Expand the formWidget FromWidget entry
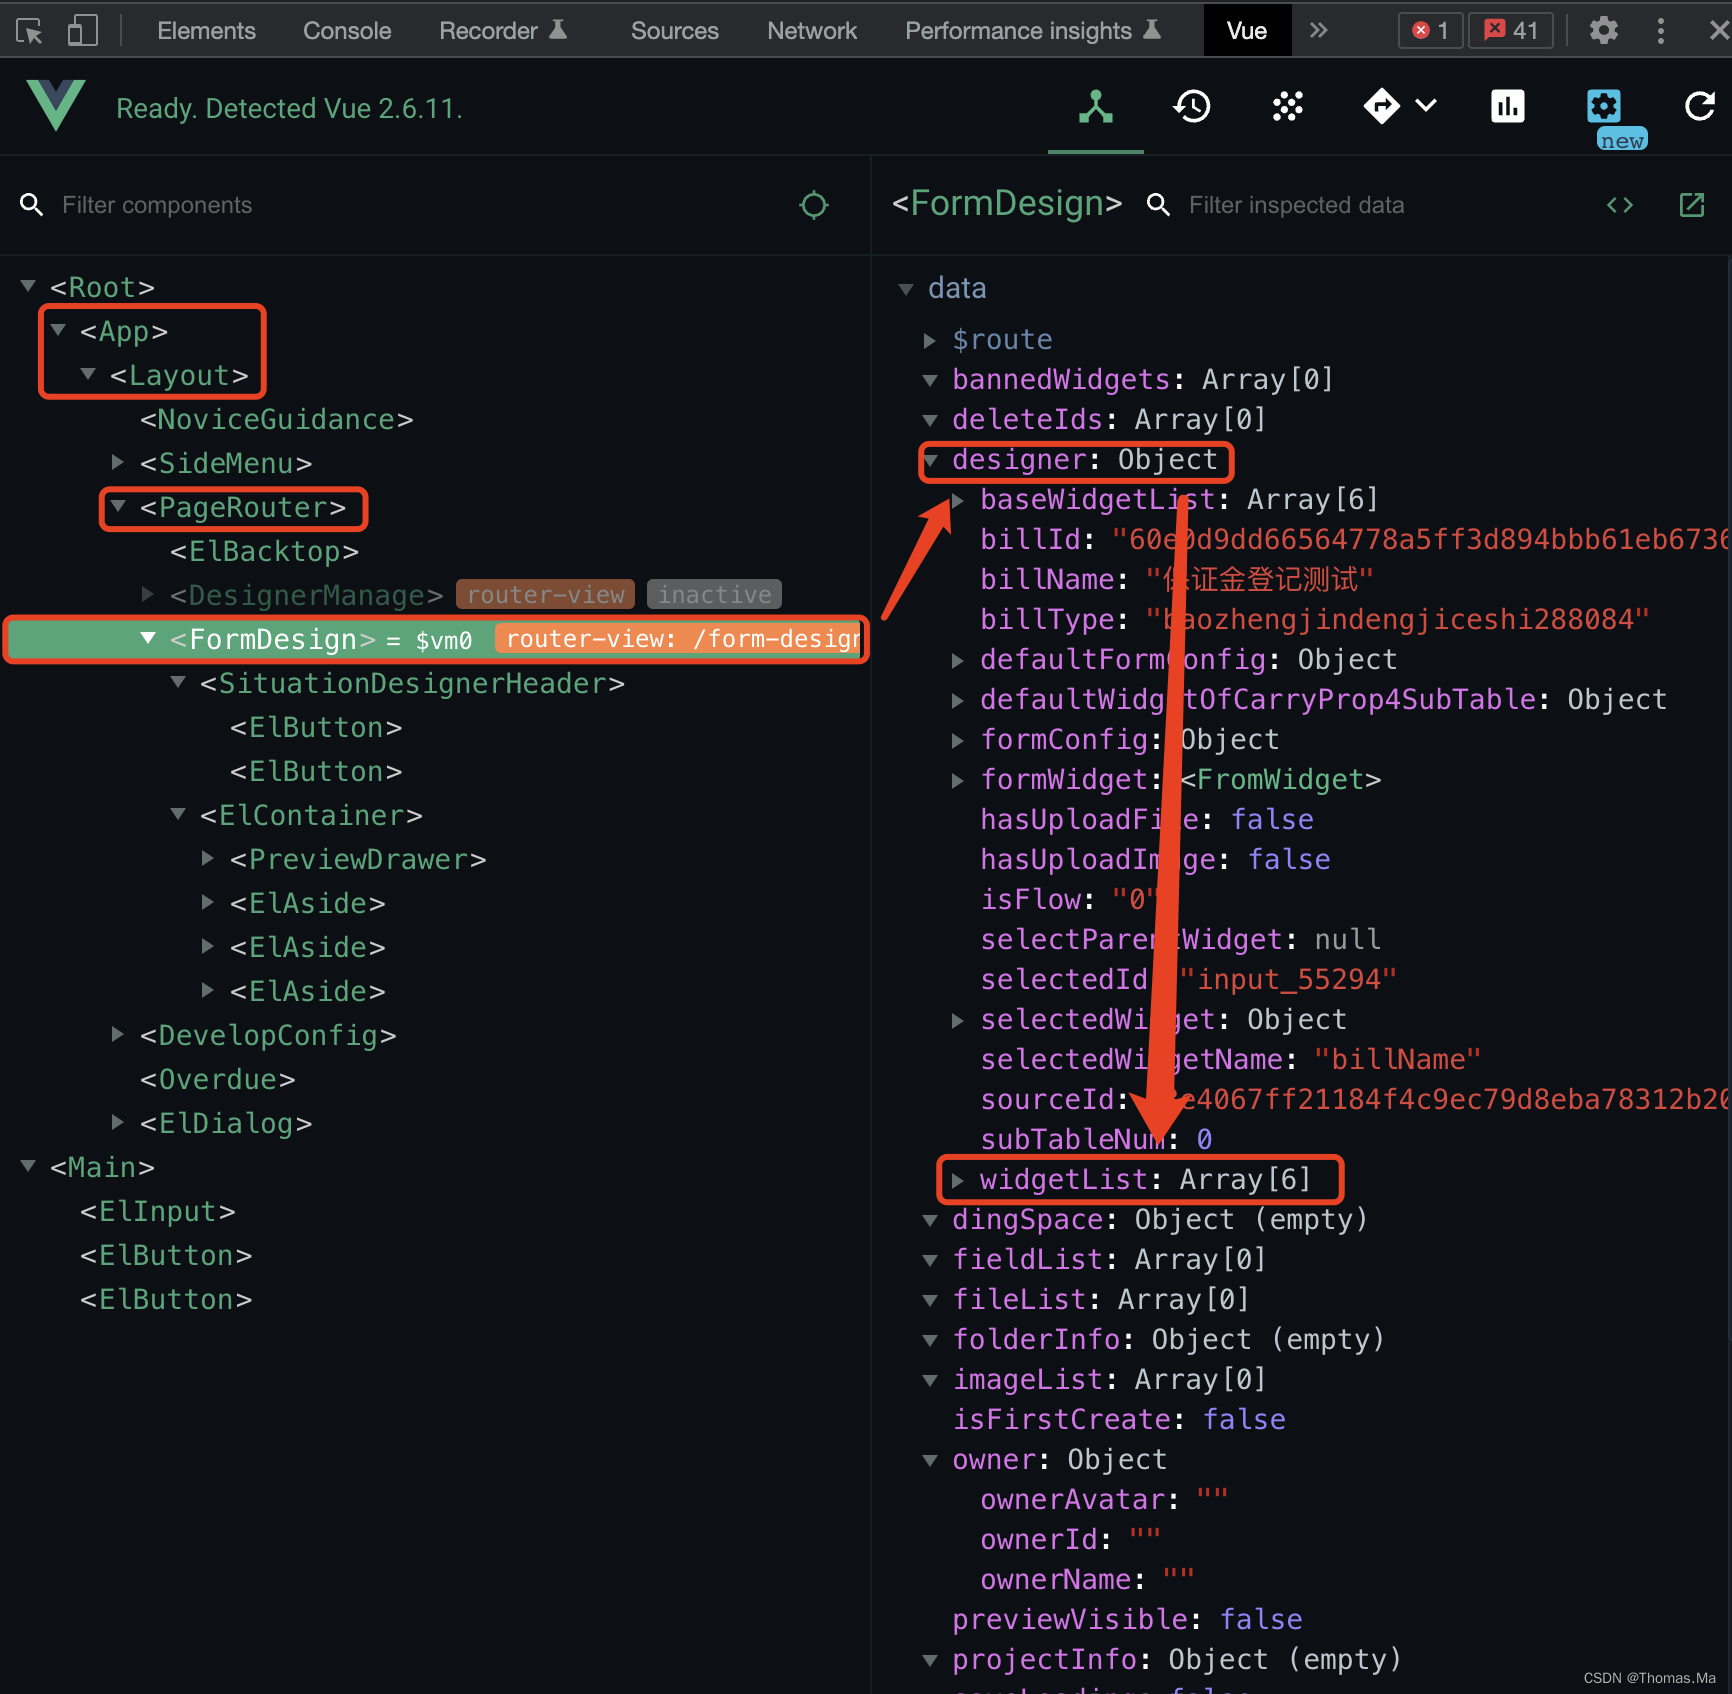The height and width of the screenshot is (1694, 1732). click(x=958, y=780)
